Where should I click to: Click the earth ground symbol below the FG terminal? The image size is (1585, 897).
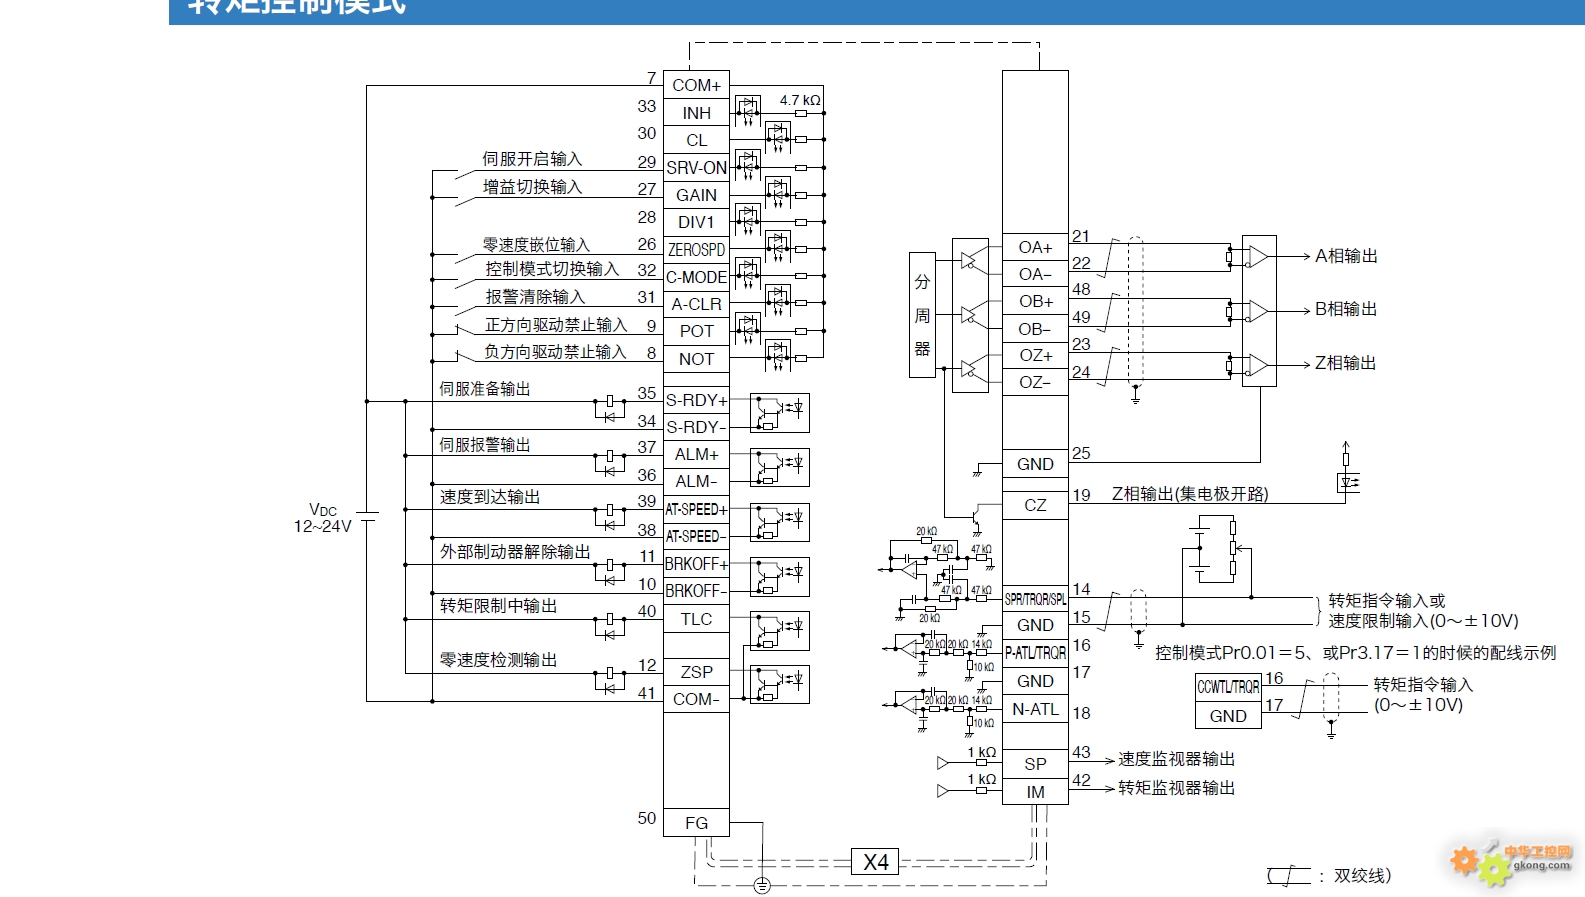[762, 885]
